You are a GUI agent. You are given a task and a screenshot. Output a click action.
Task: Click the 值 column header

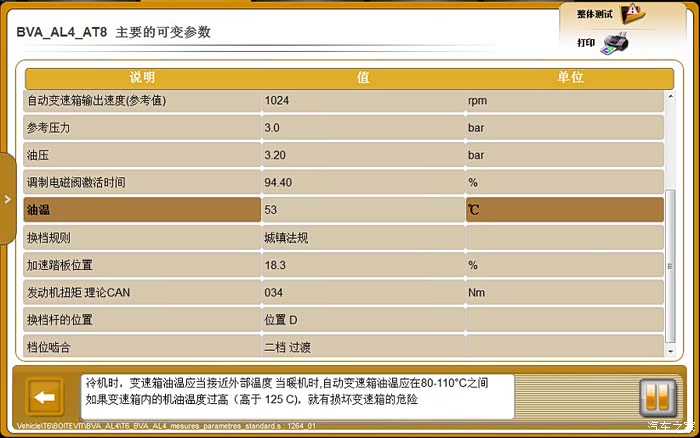[x=363, y=78]
